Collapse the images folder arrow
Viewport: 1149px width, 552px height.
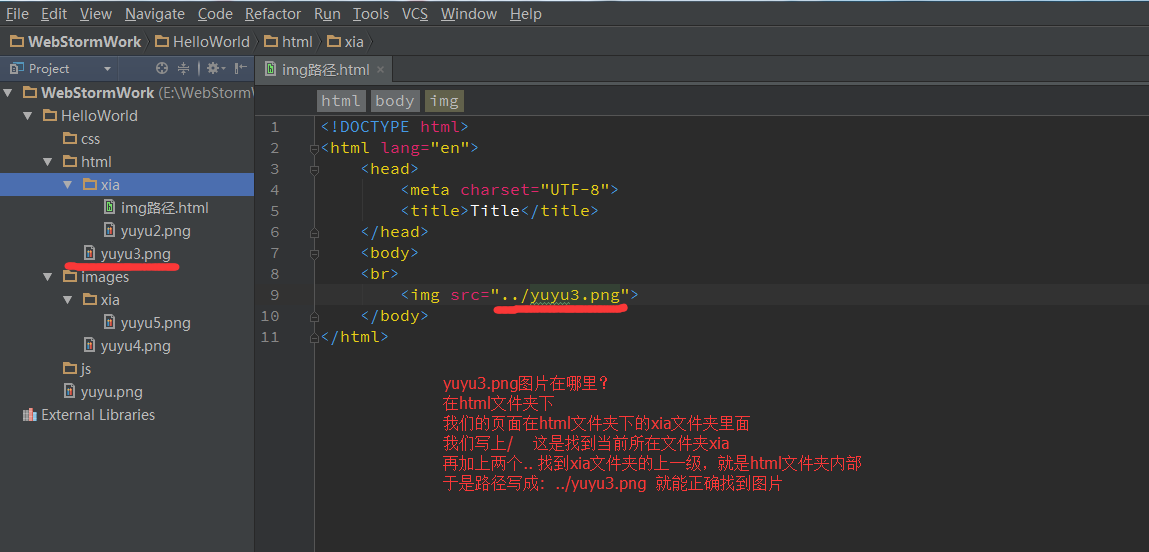point(48,277)
